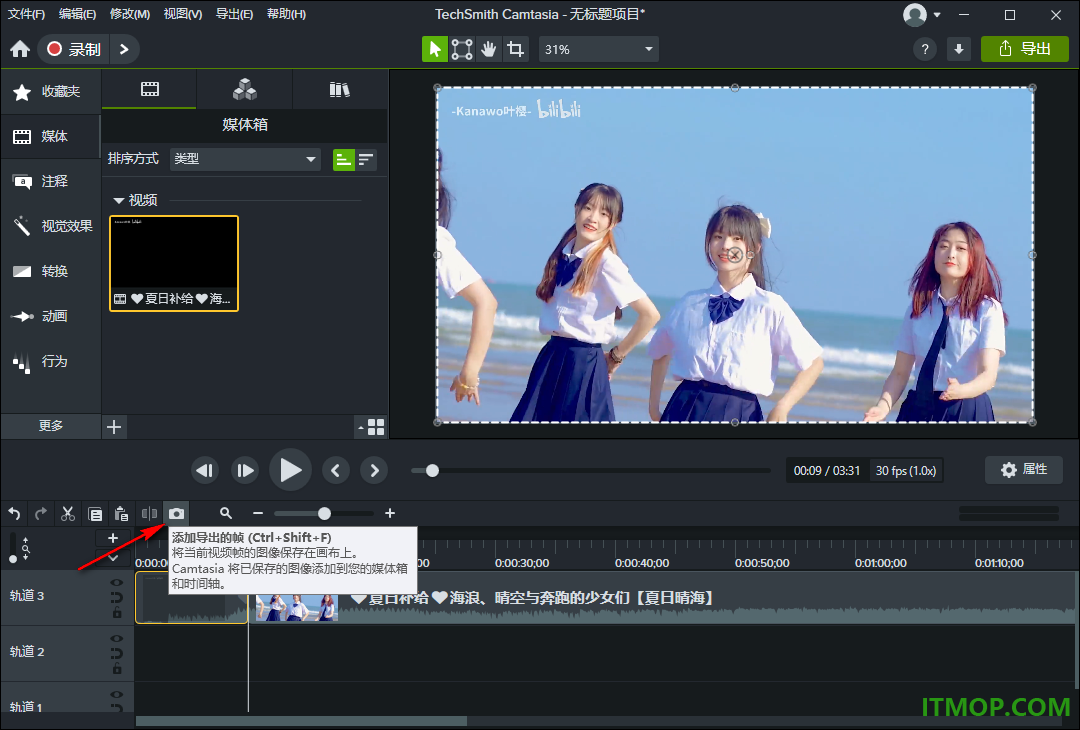This screenshot has width=1080, height=730.
Task: Copy selection with the copy icon
Action: click(95, 514)
